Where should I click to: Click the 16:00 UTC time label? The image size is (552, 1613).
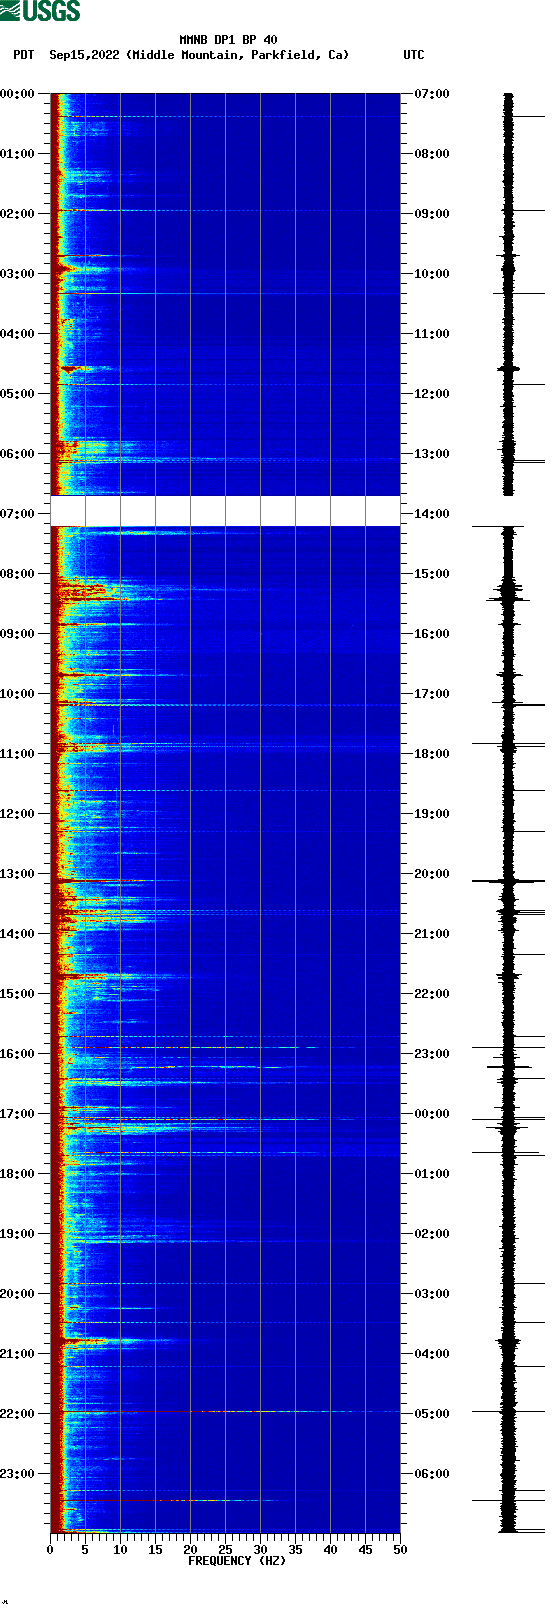(x=432, y=634)
